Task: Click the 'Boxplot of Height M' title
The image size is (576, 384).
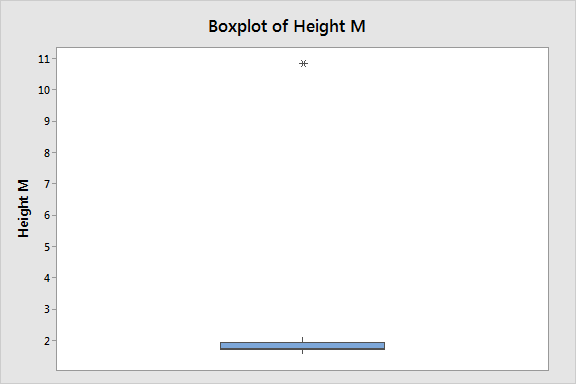Action: (287, 26)
